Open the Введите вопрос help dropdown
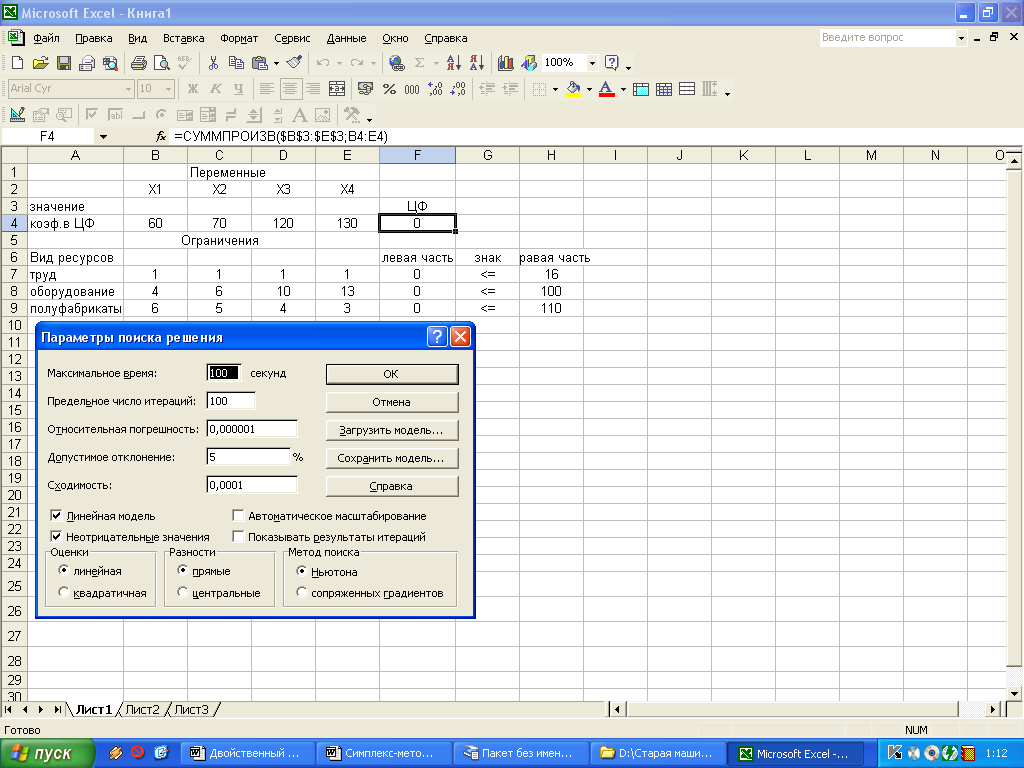The image size is (1024, 768). point(961,38)
